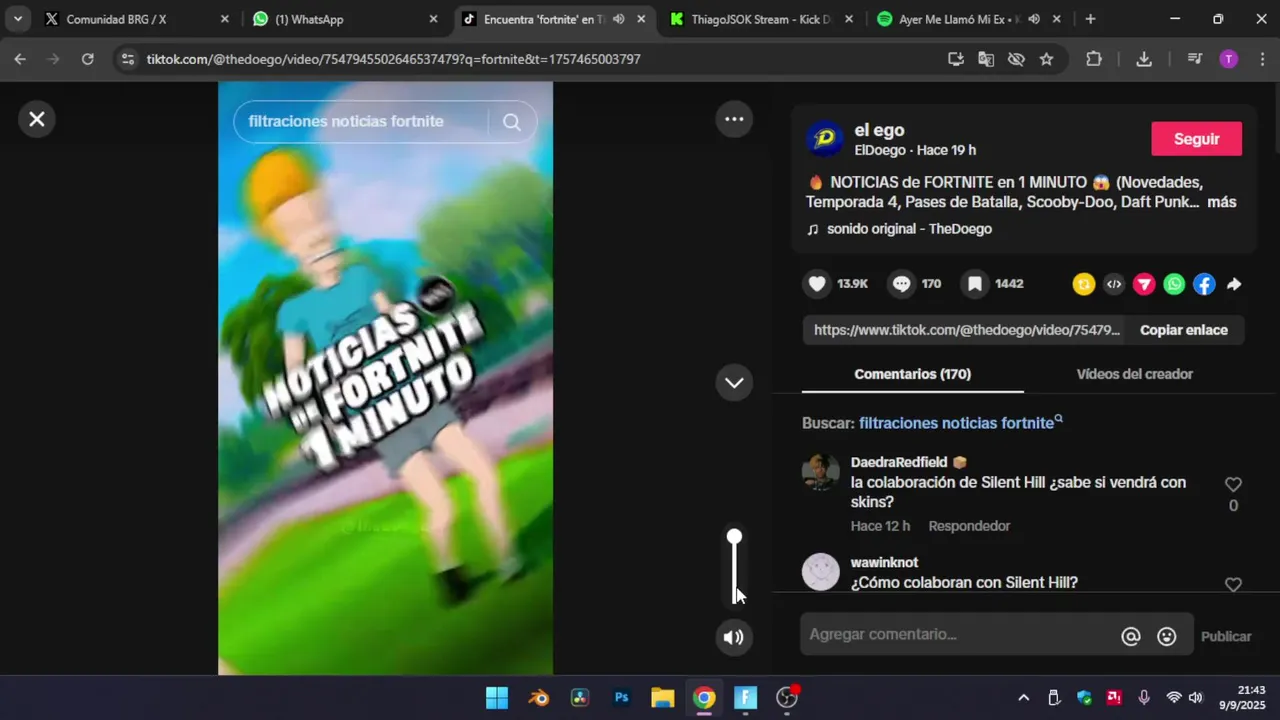The height and width of the screenshot is (720, 1280).
Task: Open Chrome downloads
Action: [1144, 59]
